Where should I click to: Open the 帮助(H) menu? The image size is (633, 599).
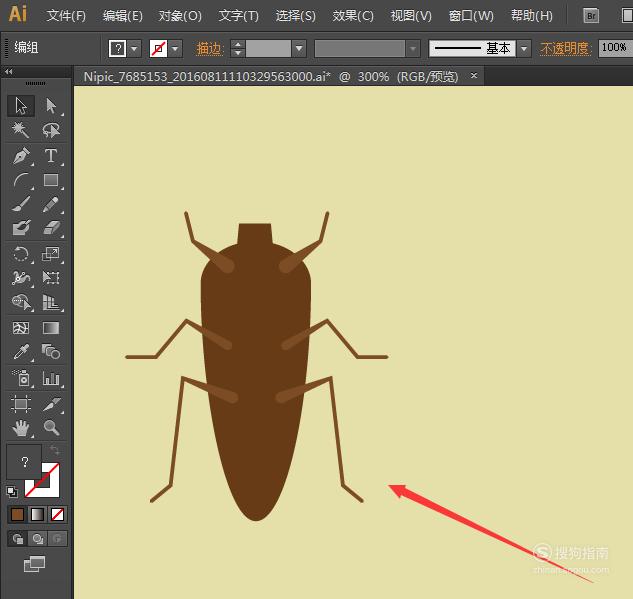pyautogui.click(x=532, y=16)
